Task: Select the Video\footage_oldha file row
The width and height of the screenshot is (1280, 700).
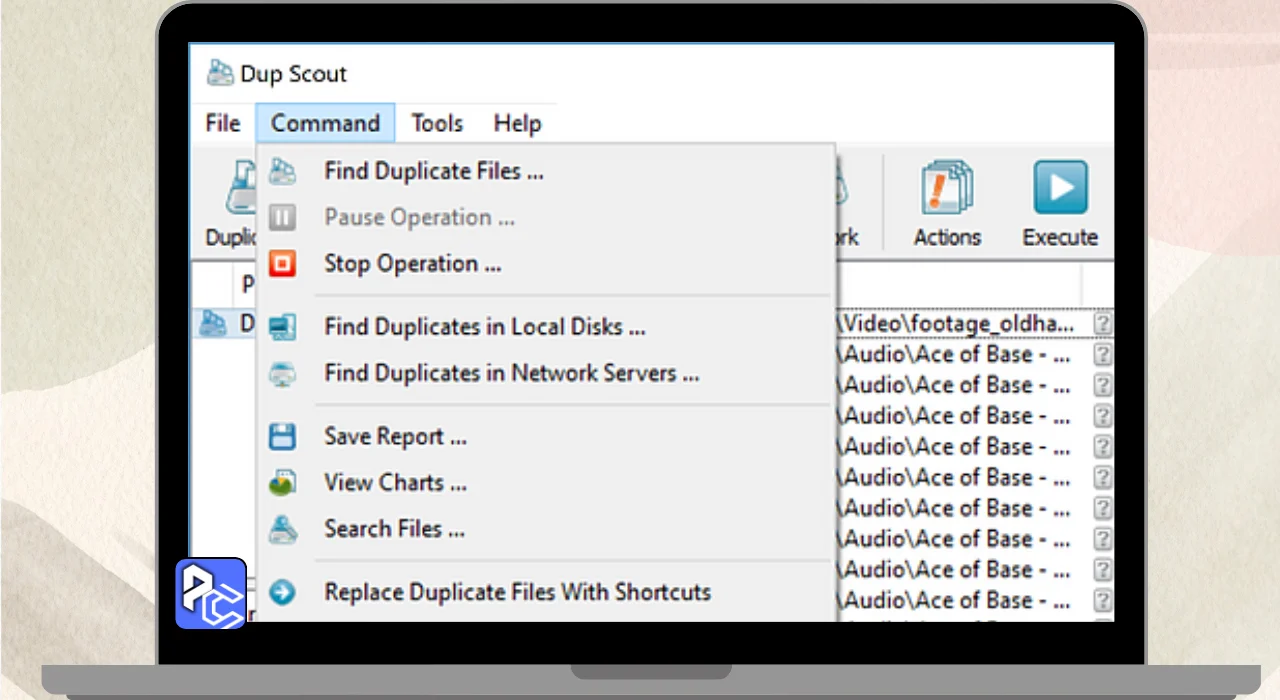Action: [960, 324]
